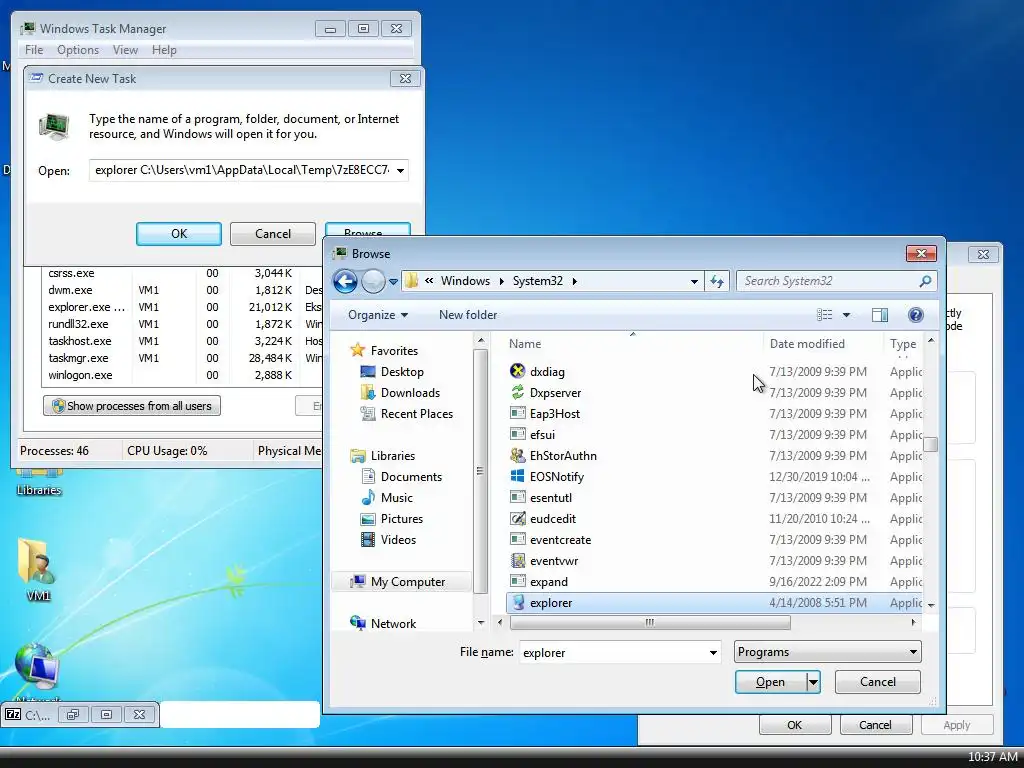The height and width of the screenshot is (768, 1024).
Task: Cancel the Browse dialog
Action: pos(878,682)
